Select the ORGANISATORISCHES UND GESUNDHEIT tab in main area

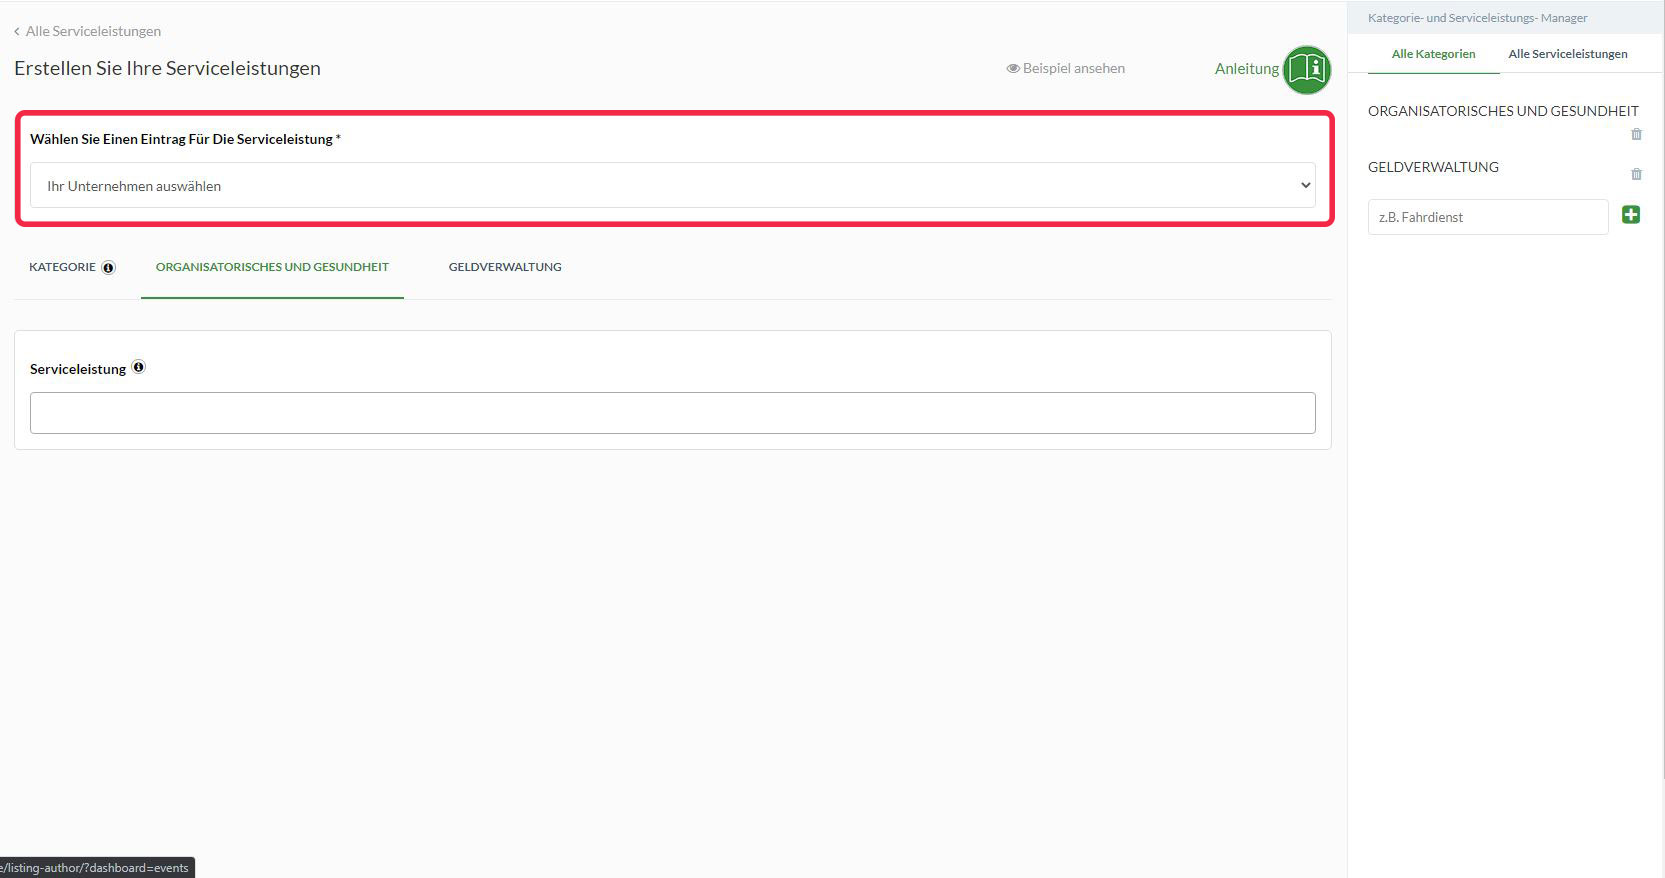click(272, 267)
